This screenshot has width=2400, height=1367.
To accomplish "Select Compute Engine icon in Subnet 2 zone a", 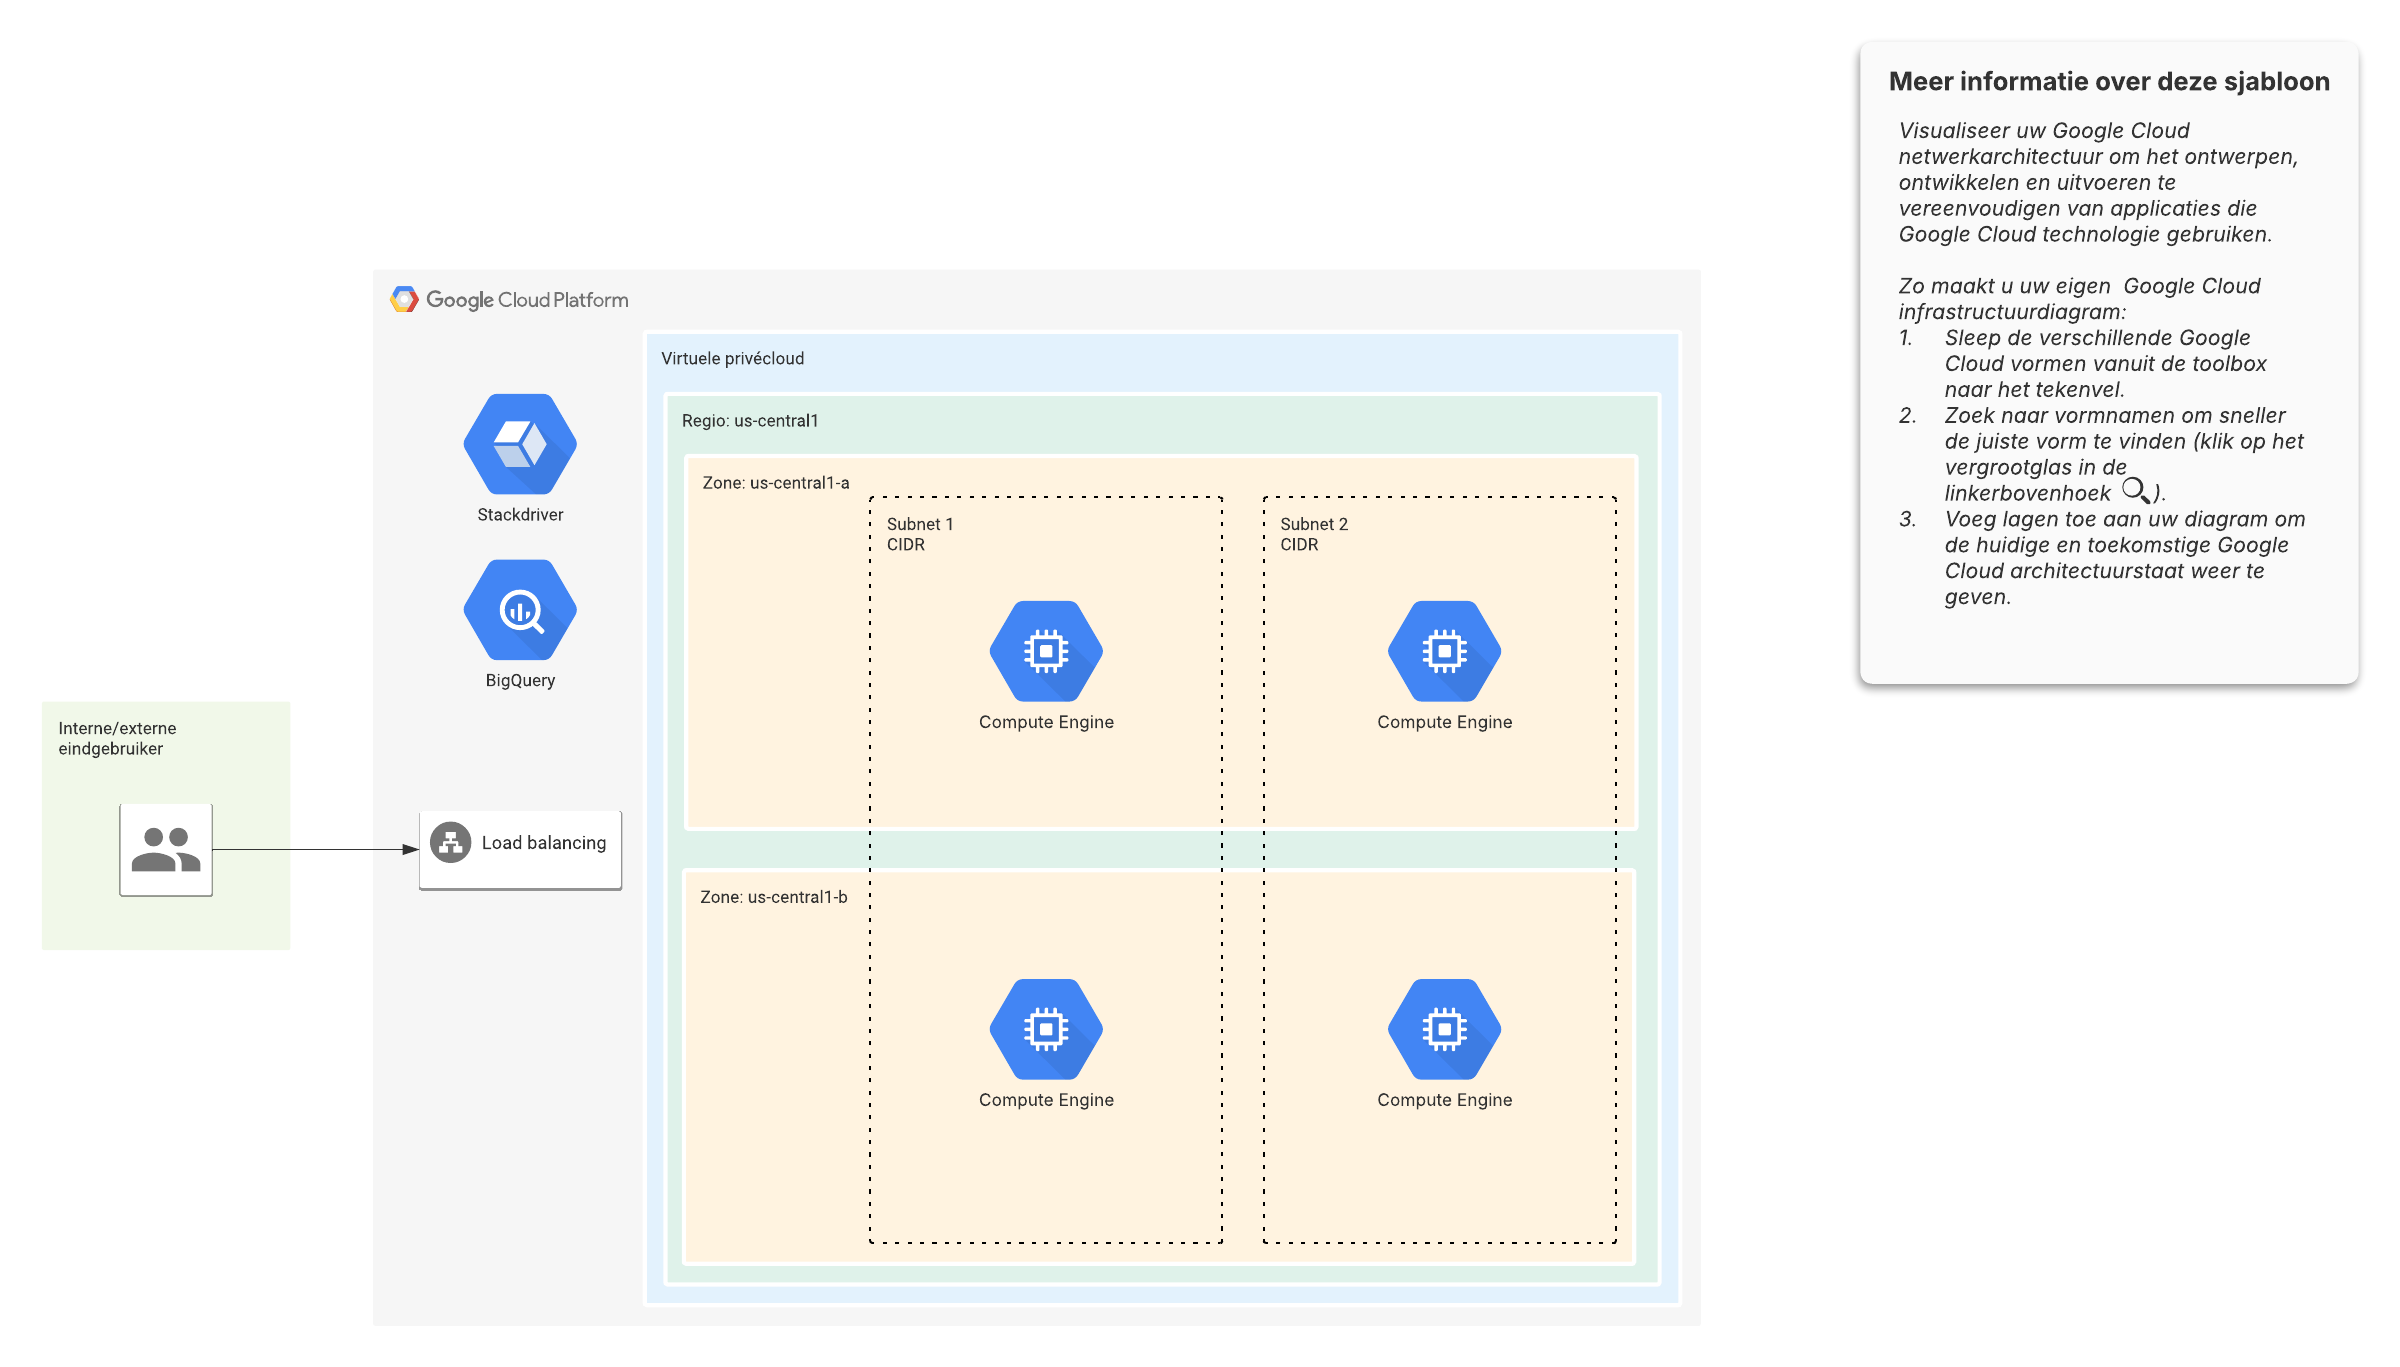I will pos(1444,651).
